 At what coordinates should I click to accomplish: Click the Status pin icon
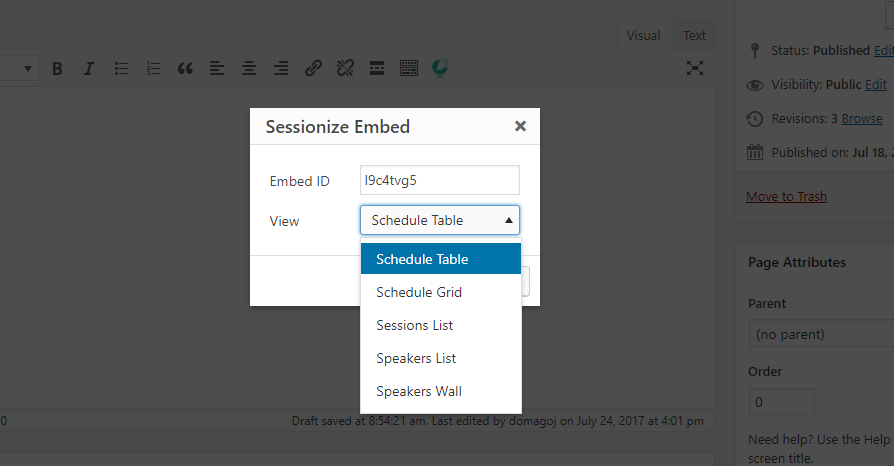755,51
